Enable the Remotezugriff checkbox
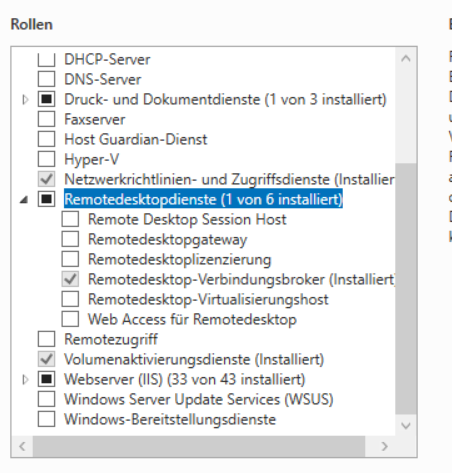Viewport: 452px width, 473px height. pos(46,339)
